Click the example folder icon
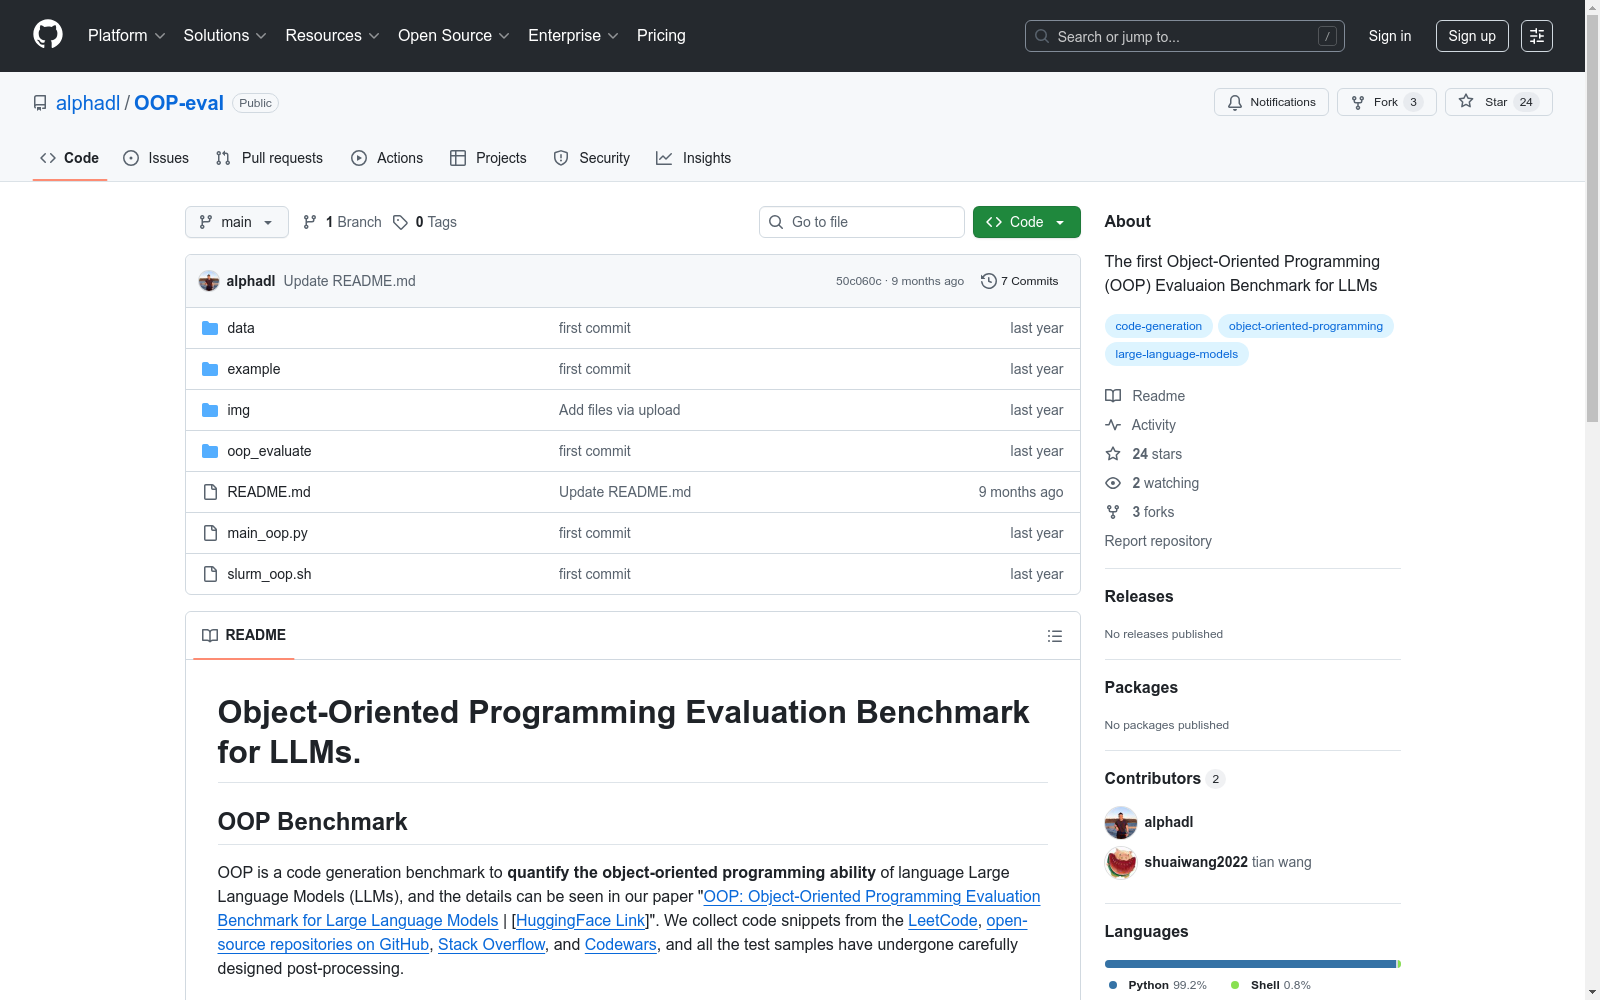This screenshot has height=1000, width=1600. [x=210, y=369]
